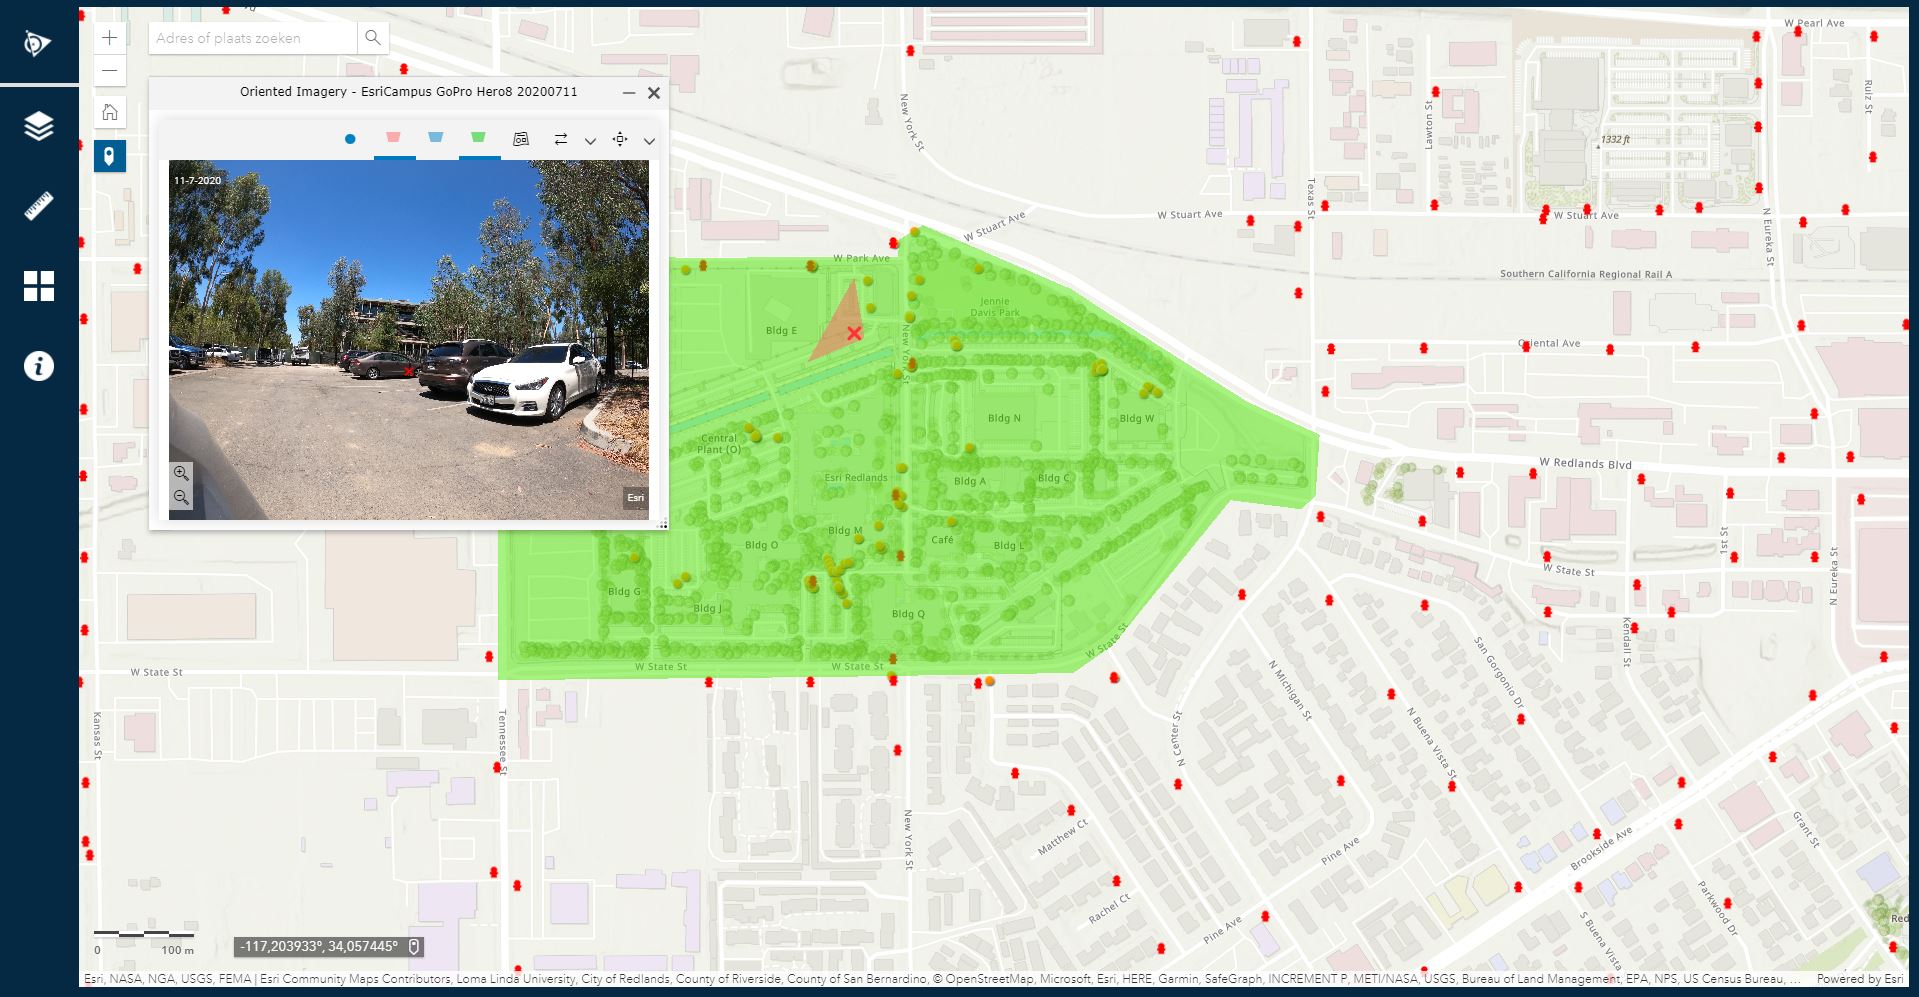
Task: Click the 'Jennie Davis Park' label
Action: point(995,307)
